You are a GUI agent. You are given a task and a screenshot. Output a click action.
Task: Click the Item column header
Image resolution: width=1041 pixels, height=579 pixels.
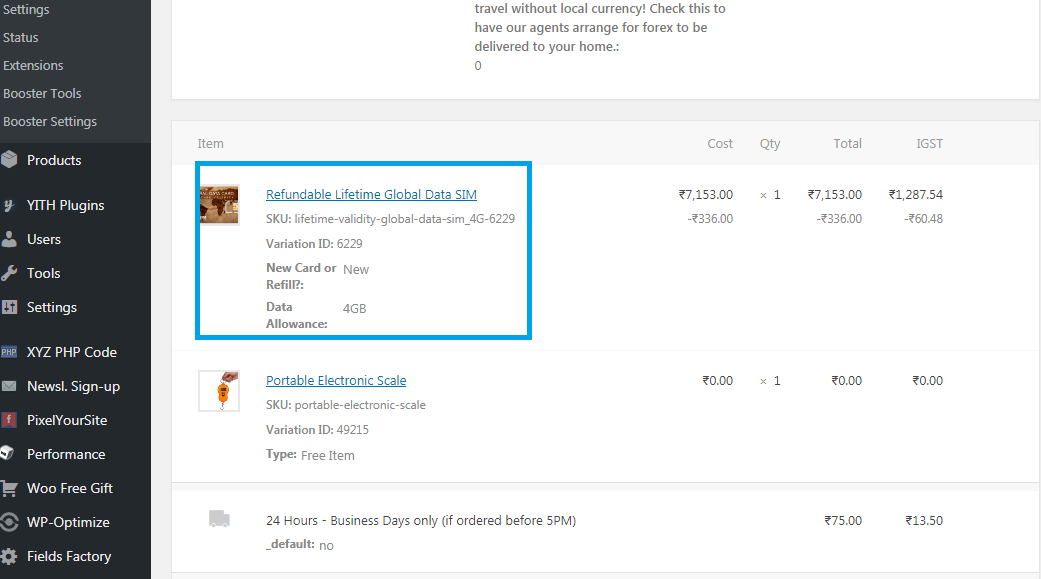coord(210,143)
